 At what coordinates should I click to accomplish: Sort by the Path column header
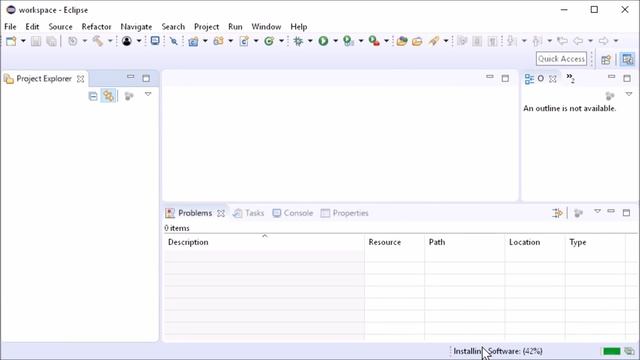[x=464, y=242]
